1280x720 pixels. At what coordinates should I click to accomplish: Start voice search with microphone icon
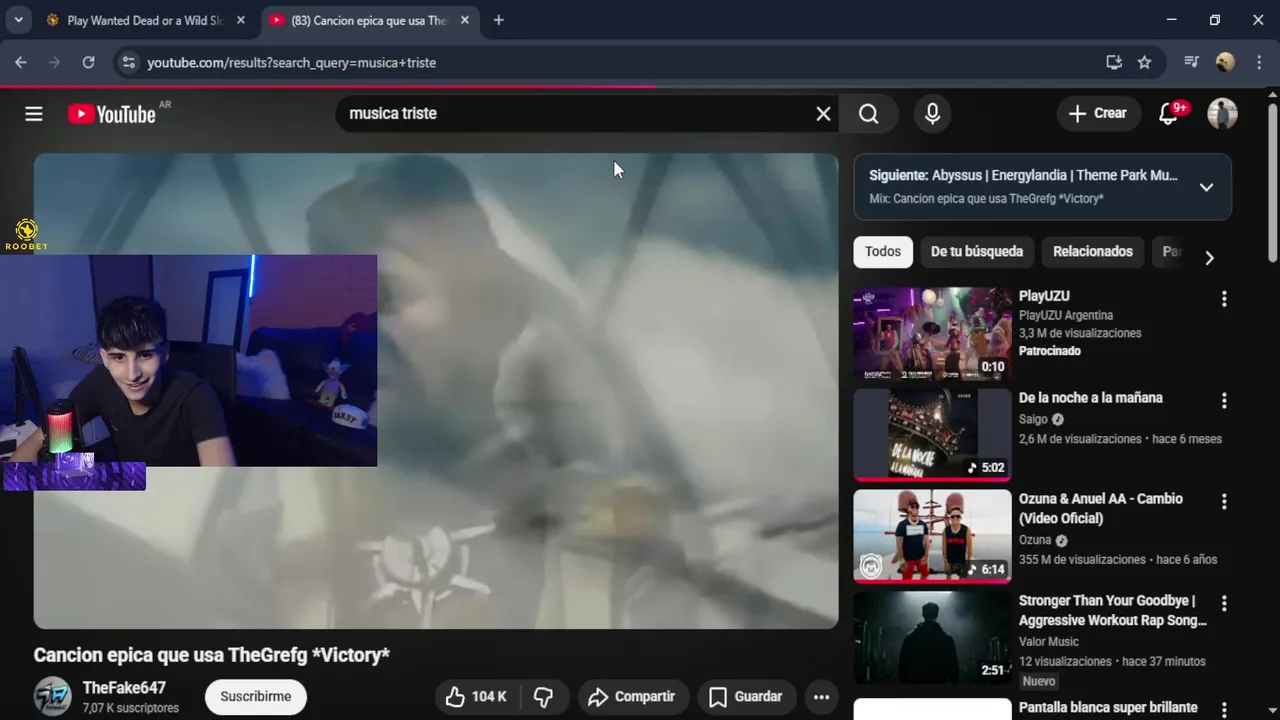click(932, 114)
